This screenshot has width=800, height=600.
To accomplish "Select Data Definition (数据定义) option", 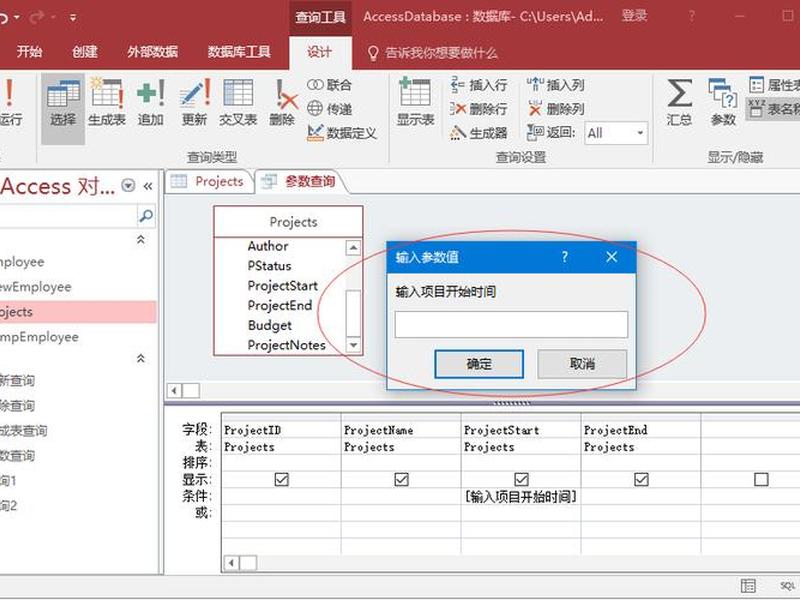I will 342,133.
